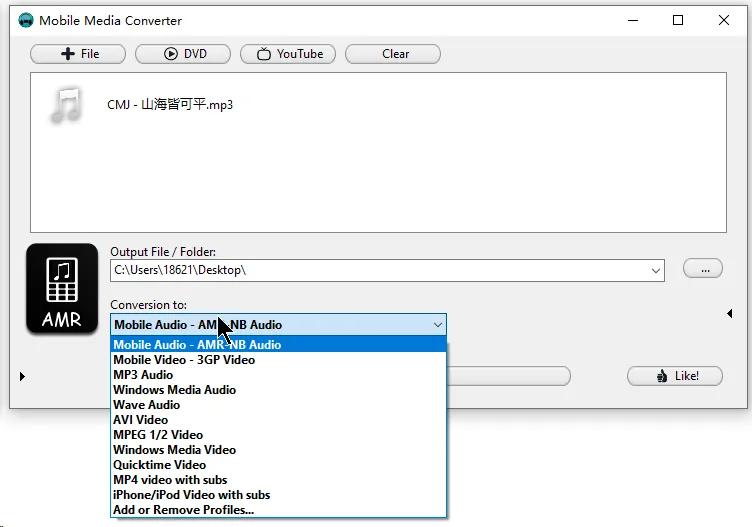Click the right side panel collapse arrow

pos(729,313)
